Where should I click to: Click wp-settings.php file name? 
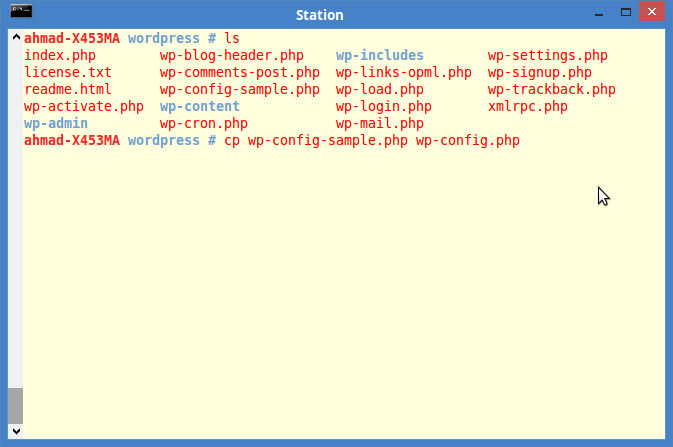pyautogui.click(x=548, y=56)
